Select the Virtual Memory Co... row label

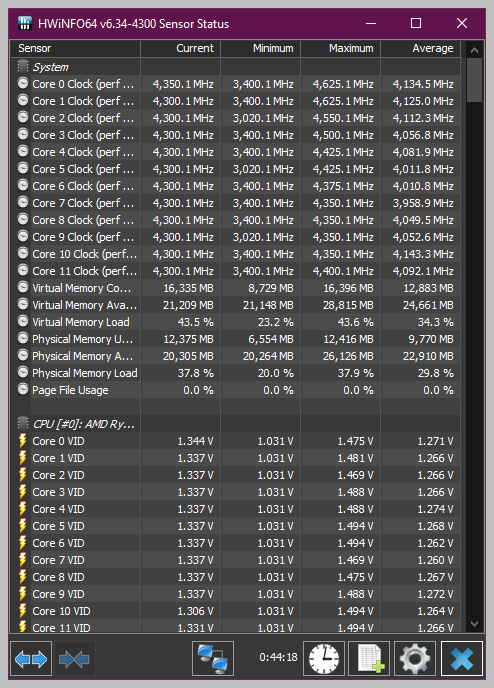(82, 288)
